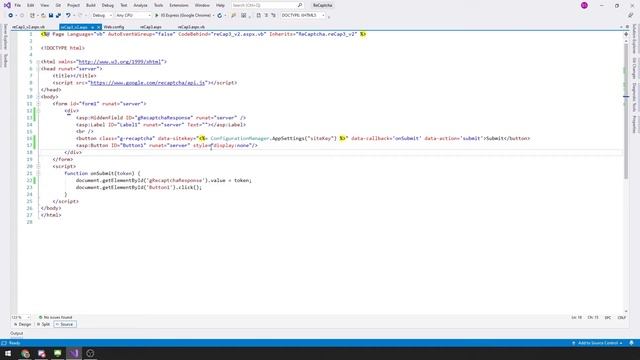This screenshot has height=360, width=640.
Task: Click the Ready status text
Action: coord(15,343)
